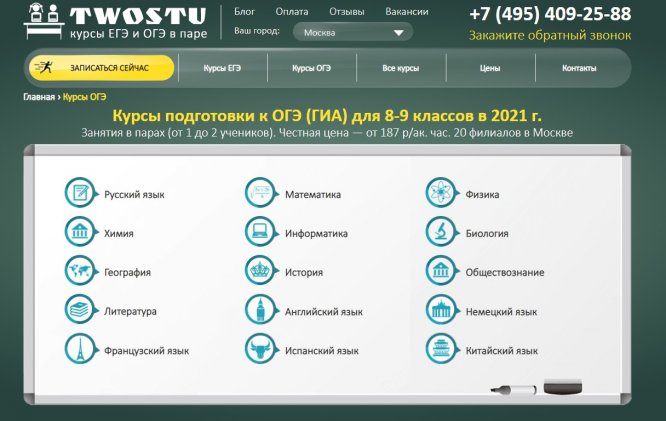Open the Химия icon
The height and width of the screenshot is (421, 666).
80,232
